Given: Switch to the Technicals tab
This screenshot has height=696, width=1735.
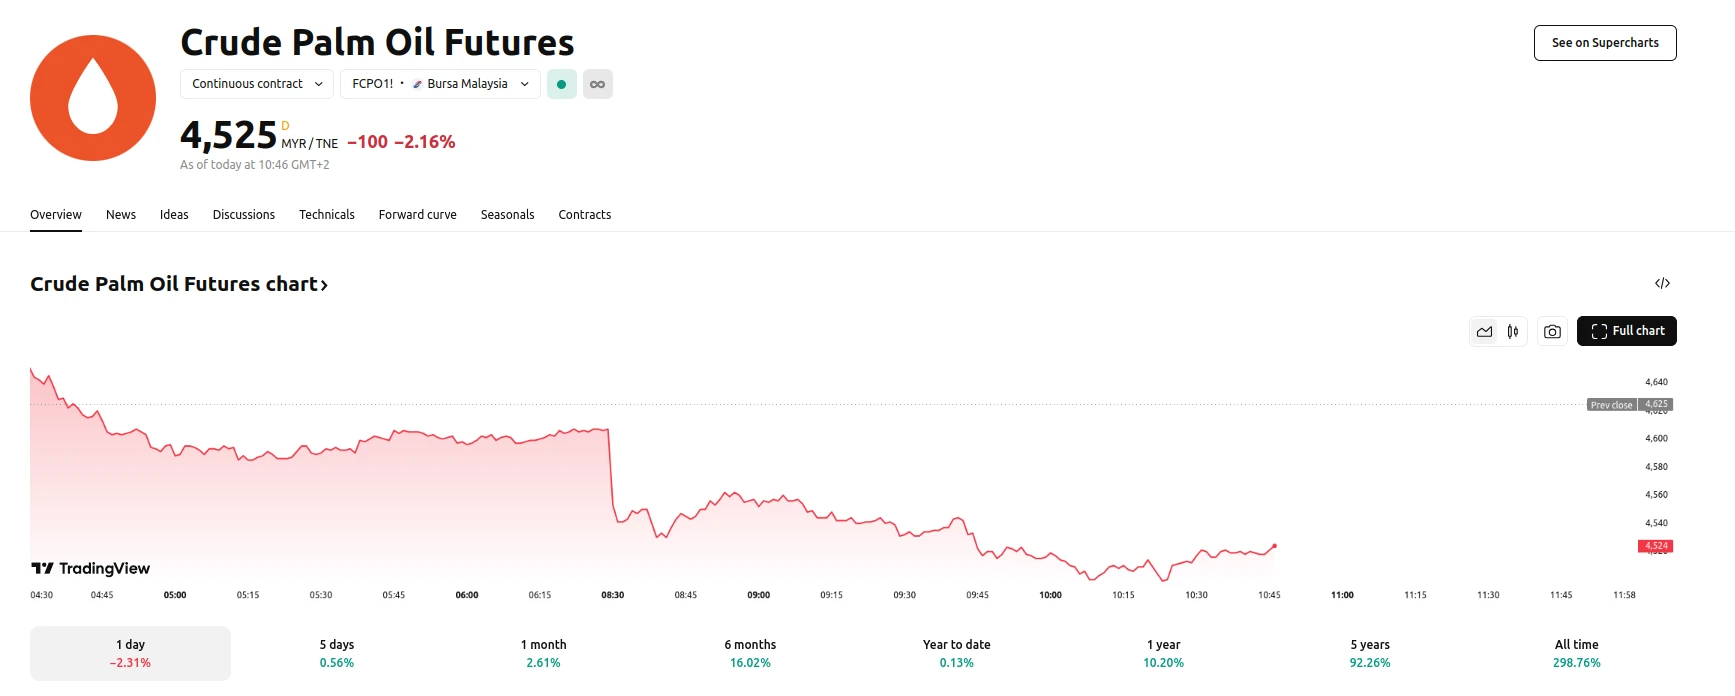Looking at the screenshot, I should click(x=327, y=215).
